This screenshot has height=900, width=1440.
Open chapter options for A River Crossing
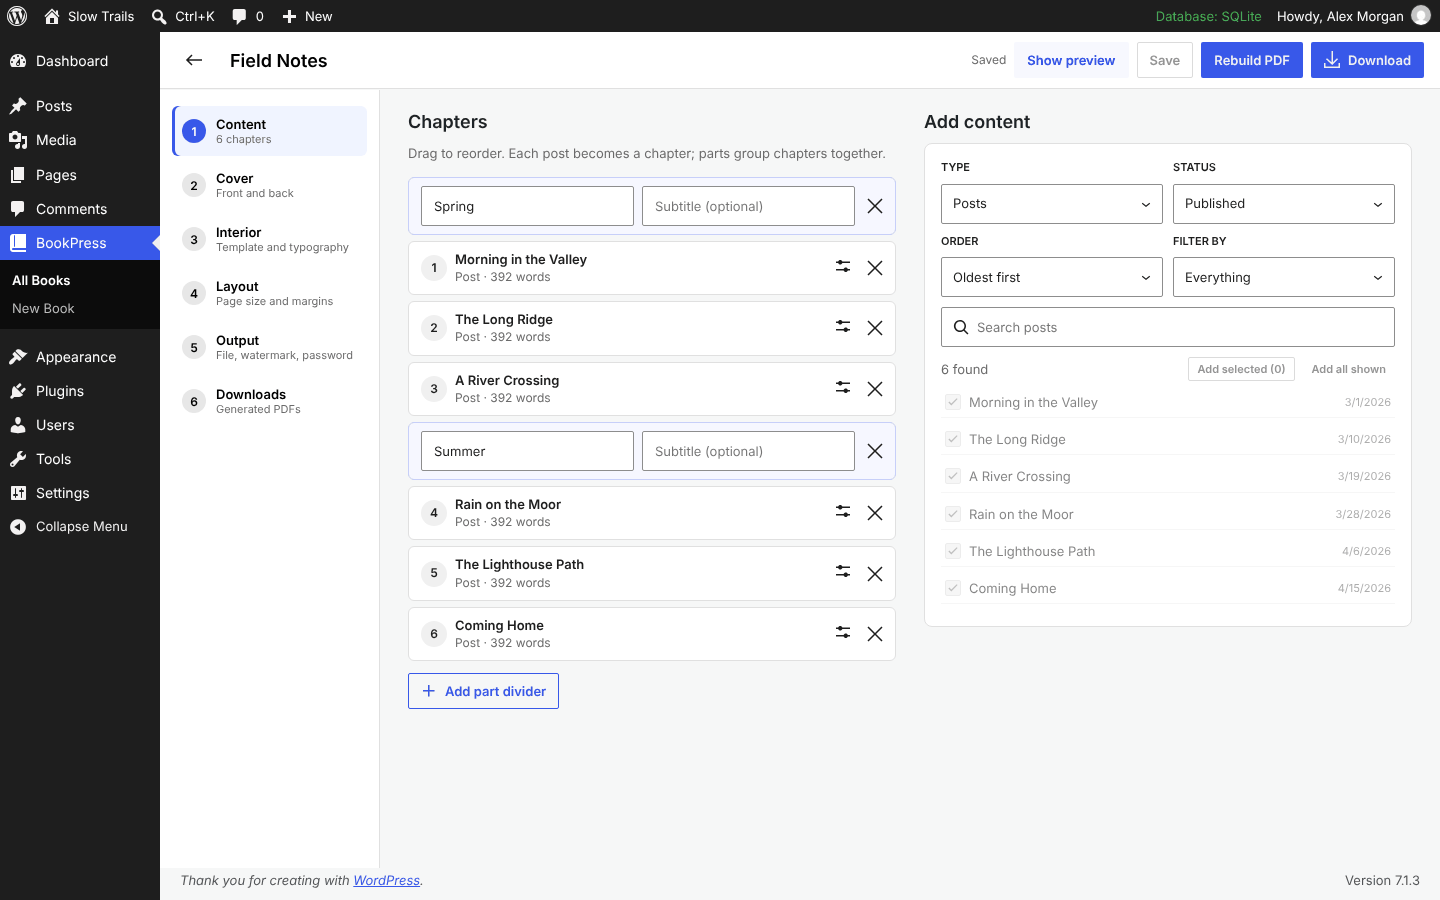(x=843, y=388)
